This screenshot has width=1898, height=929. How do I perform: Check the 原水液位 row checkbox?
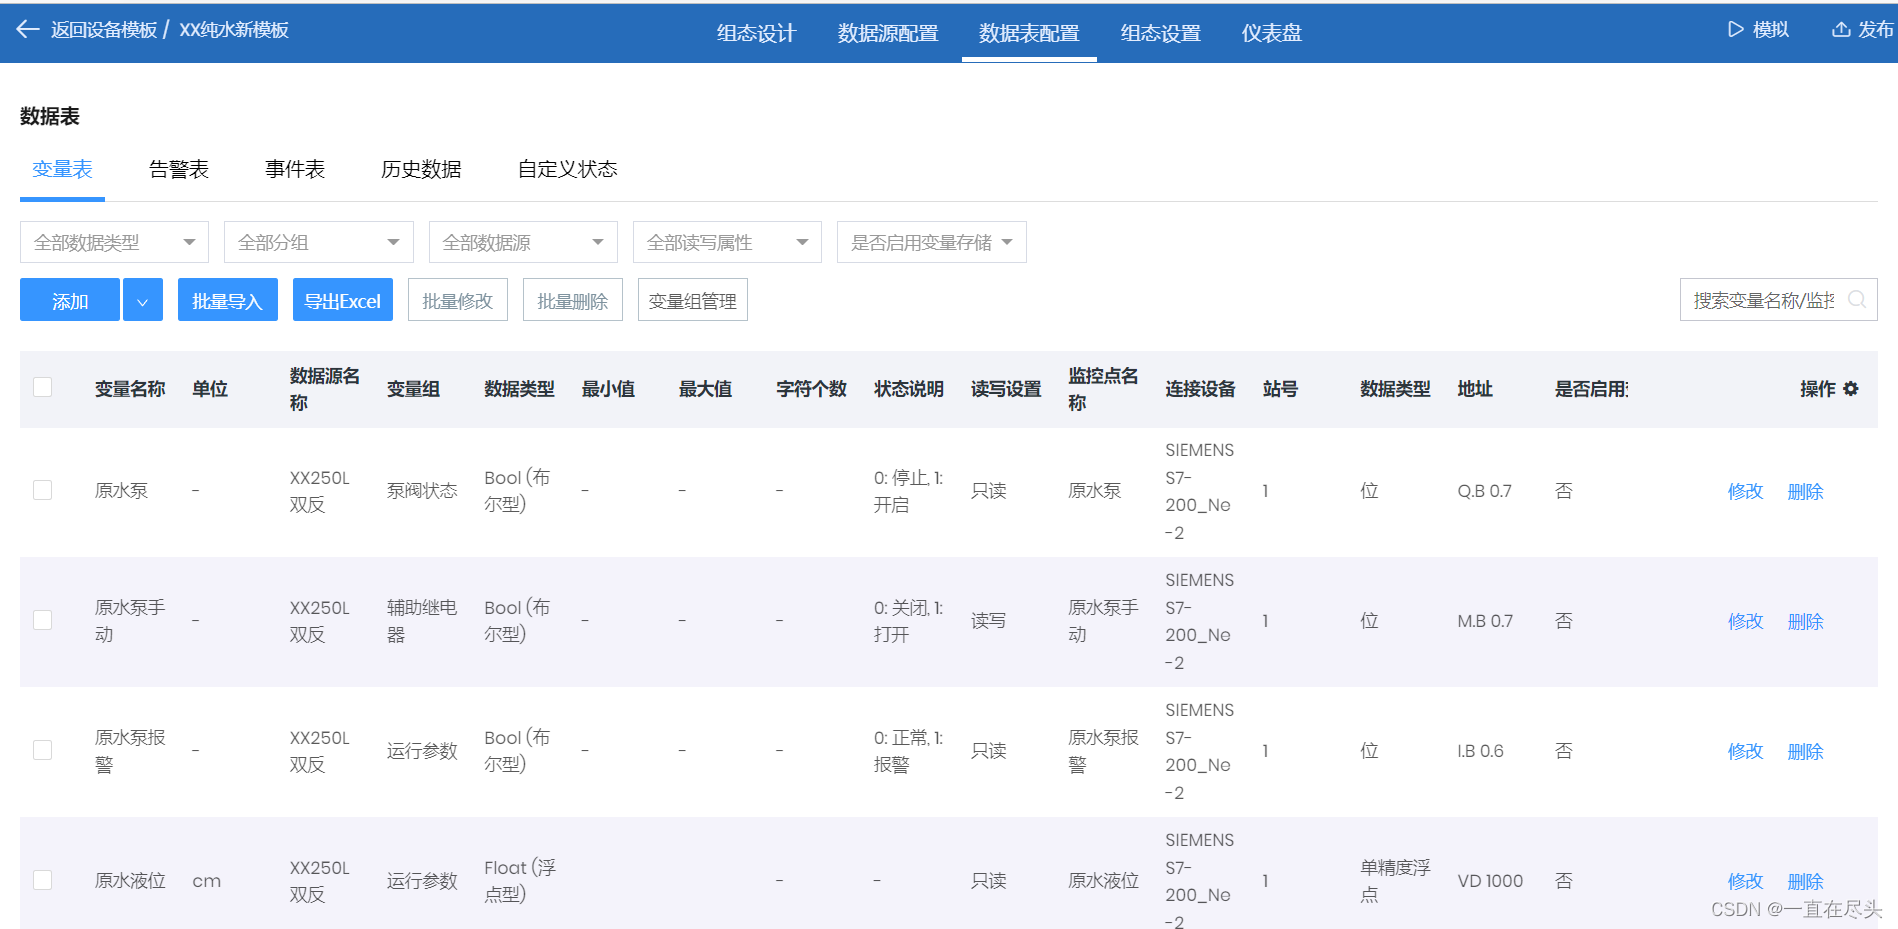point(42,880)
